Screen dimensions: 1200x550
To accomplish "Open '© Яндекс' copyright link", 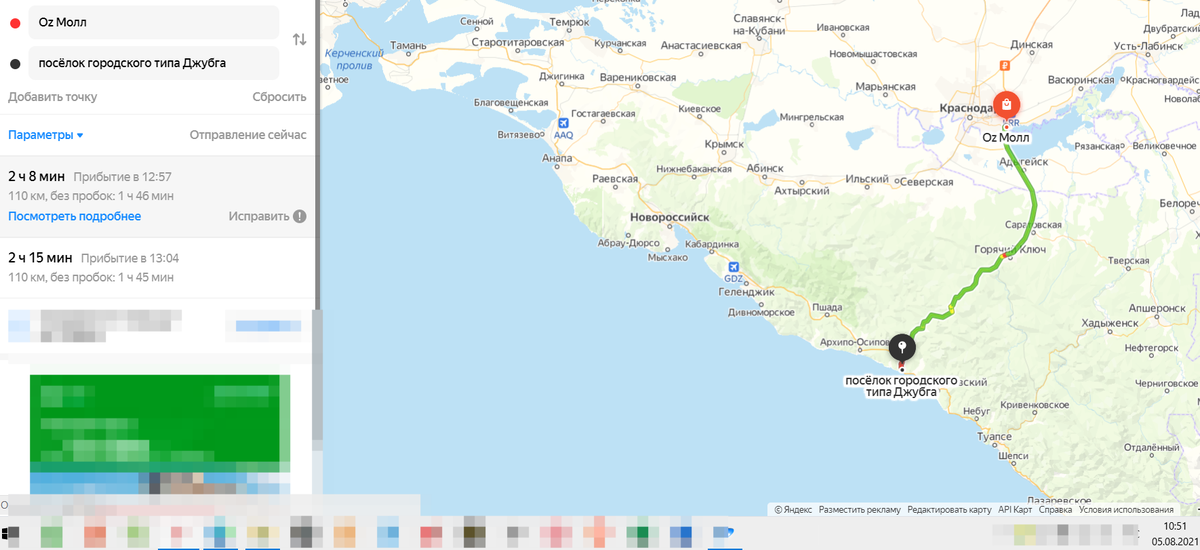I will (793, 510).
